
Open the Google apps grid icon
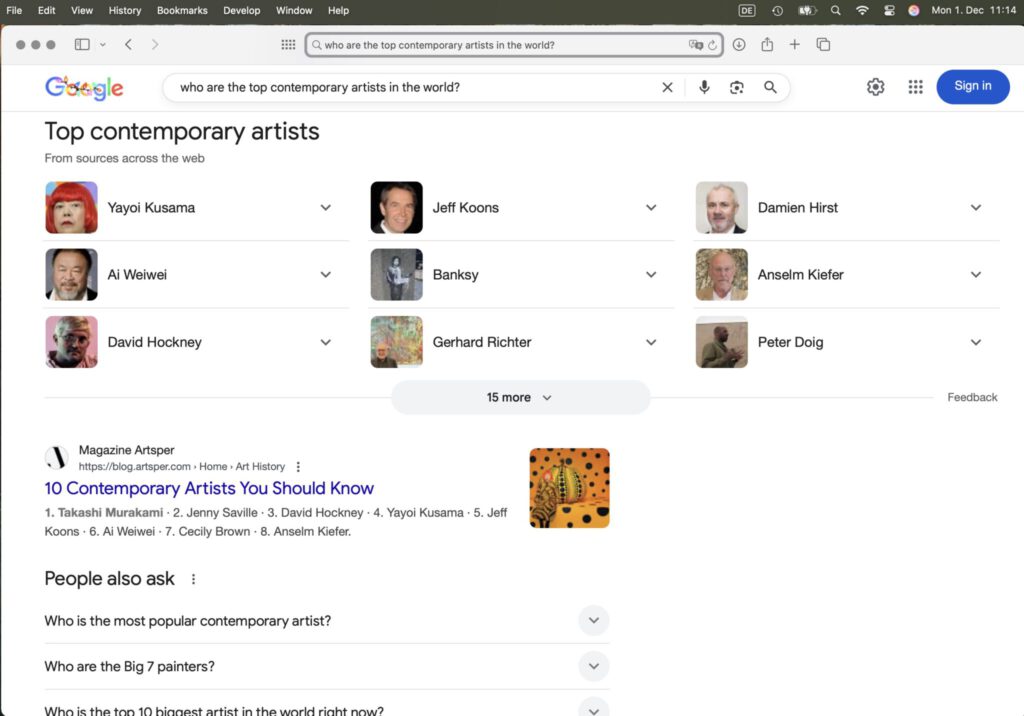(915, 87)
